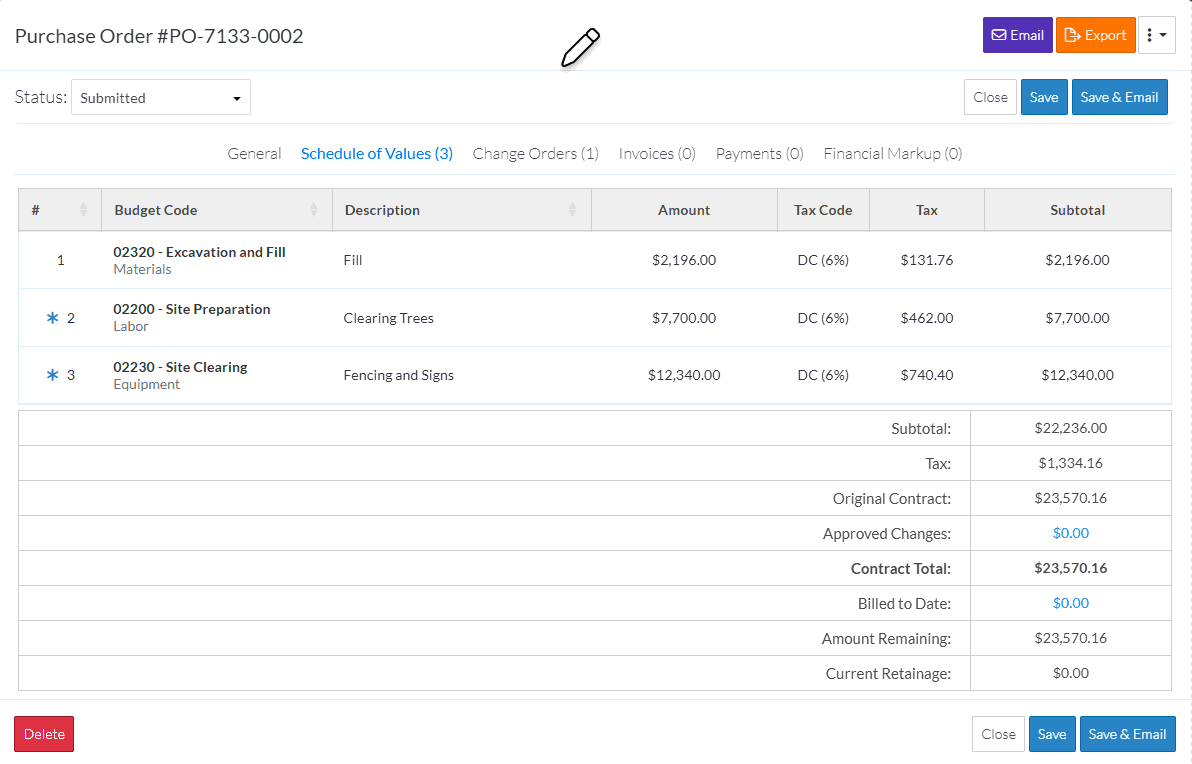Click the $7,700.00 amount cell
Screen dimensions: 1192x764
tap(684, 318)
